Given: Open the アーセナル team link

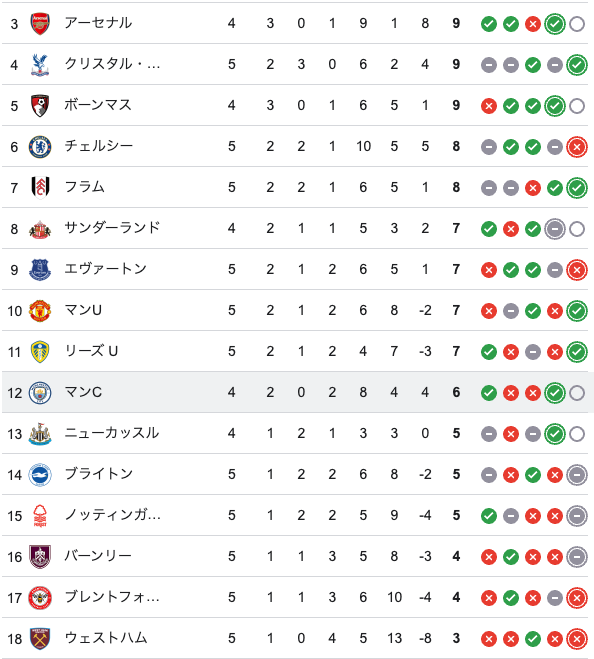Looking at the screenshot, I should 98,23.
